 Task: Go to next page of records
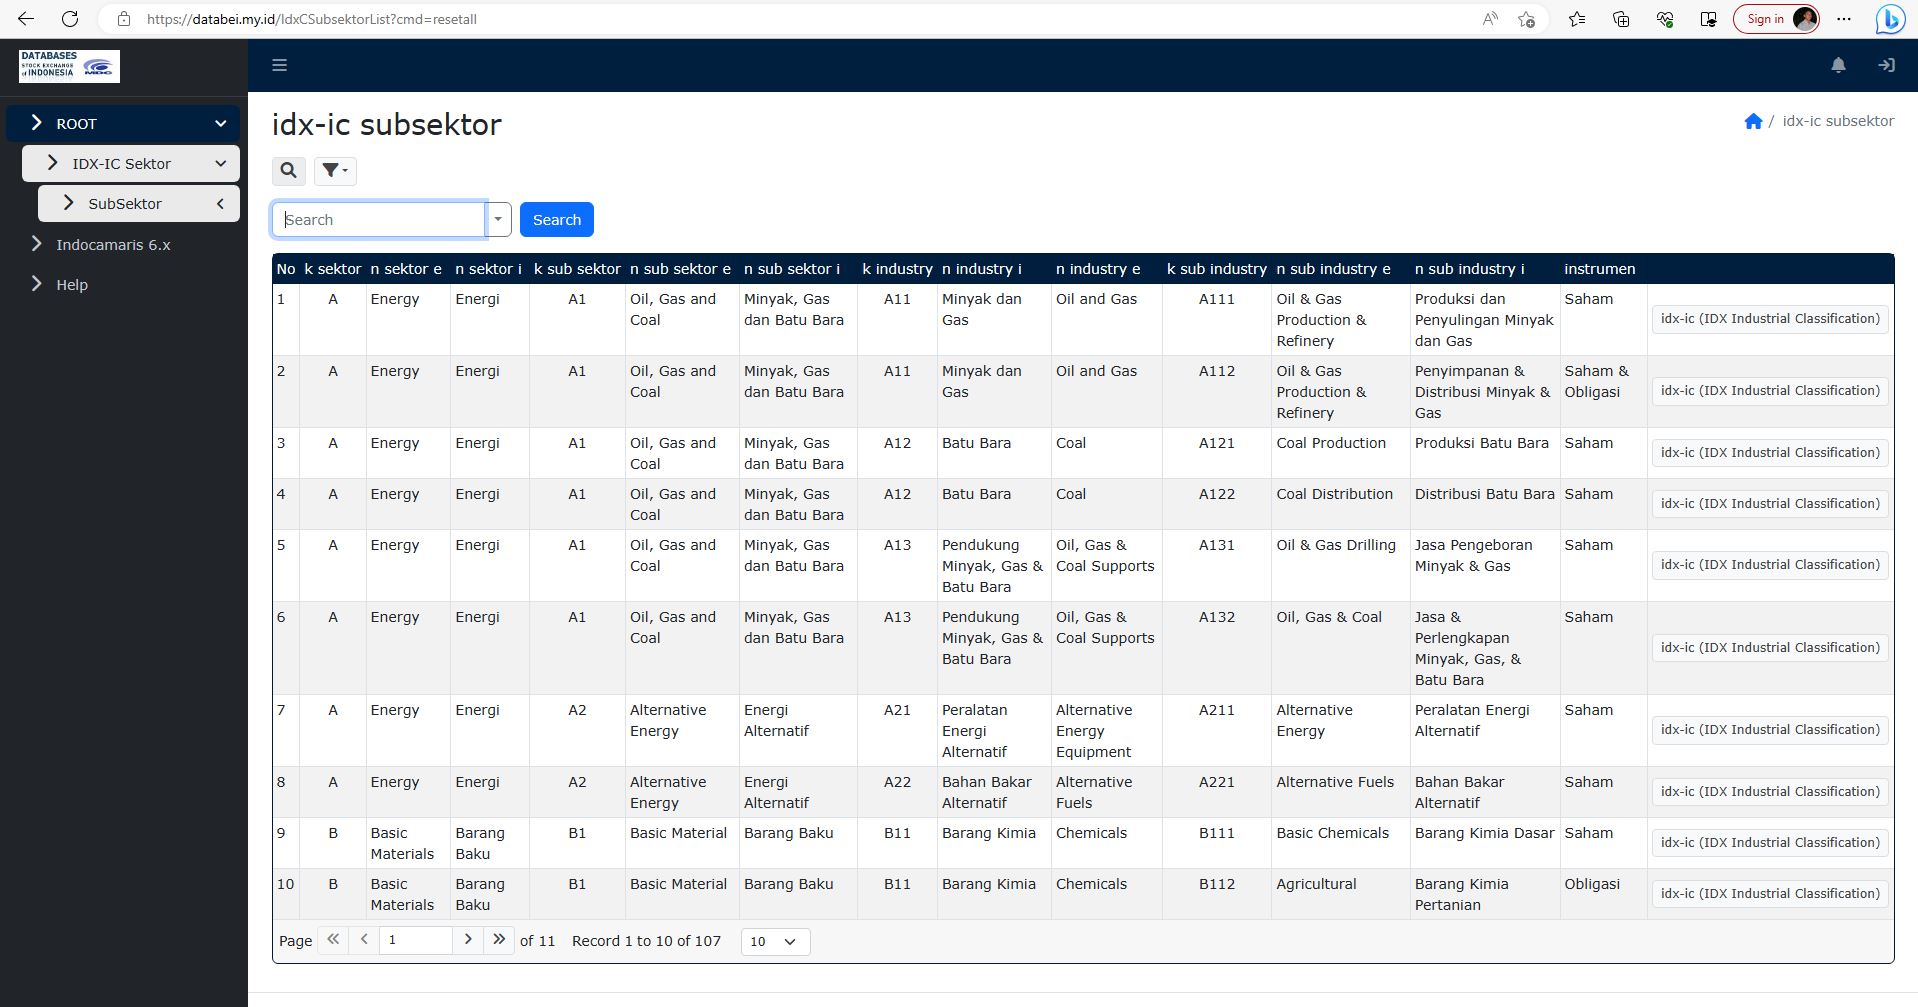pyautogui.click(x=467, y=940)
